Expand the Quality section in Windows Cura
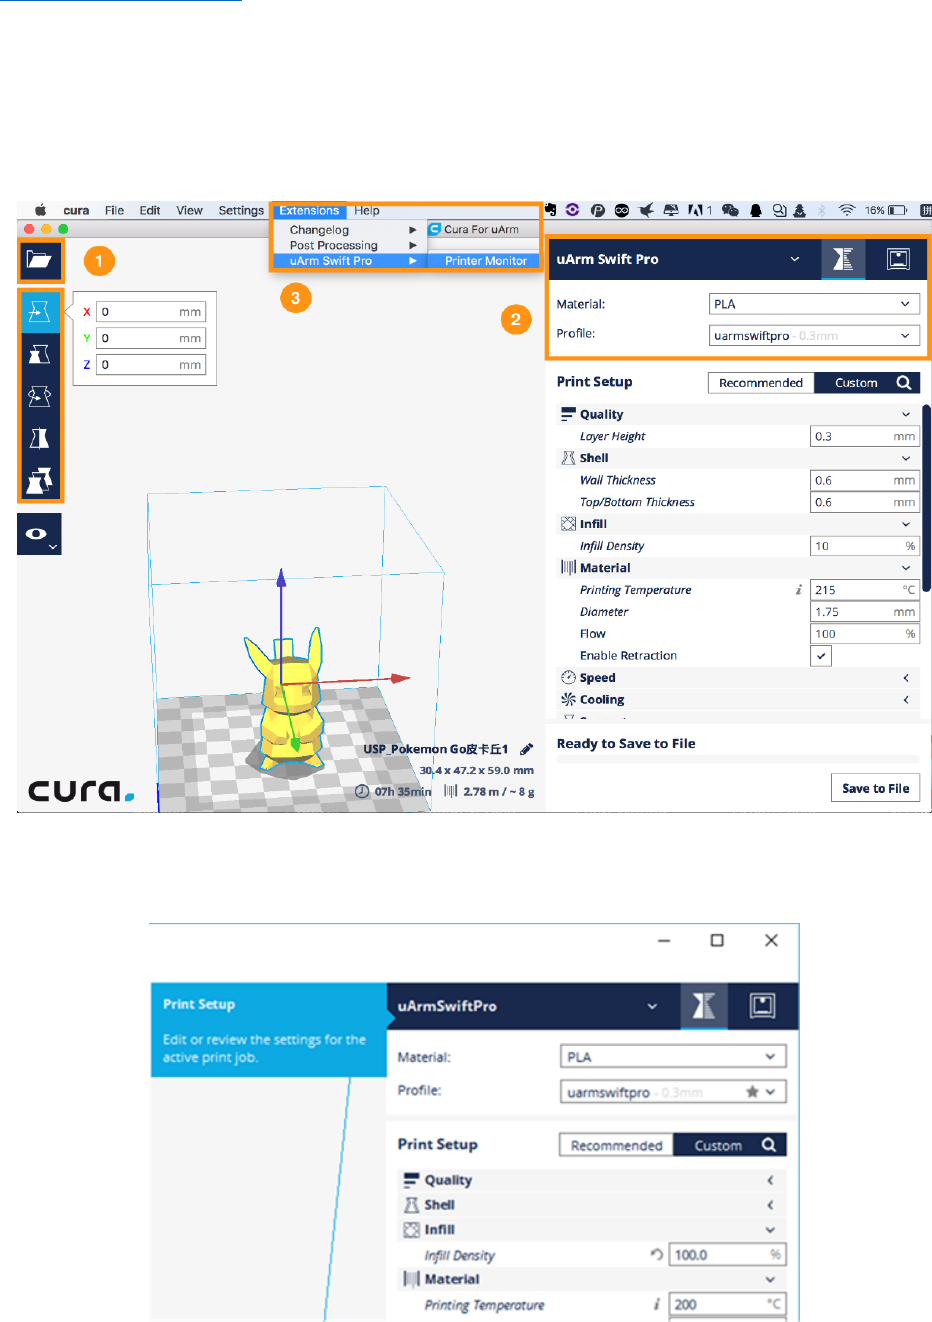This screenshot has height=1322, width=932. click(592, 1180)
